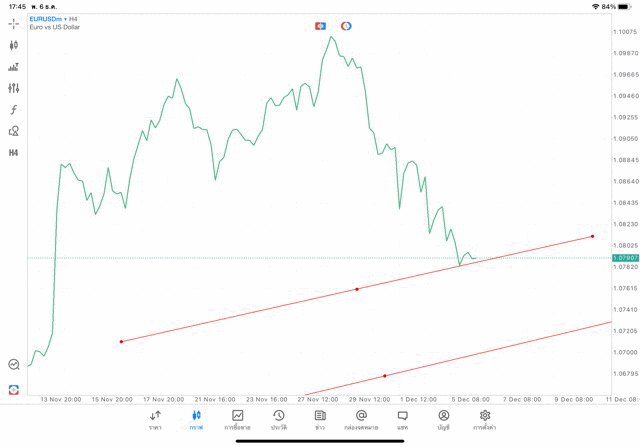Tap the chart magnifier icon in sidebar
This screenshot has width=640, height=447.
click(x=14, y=365)
